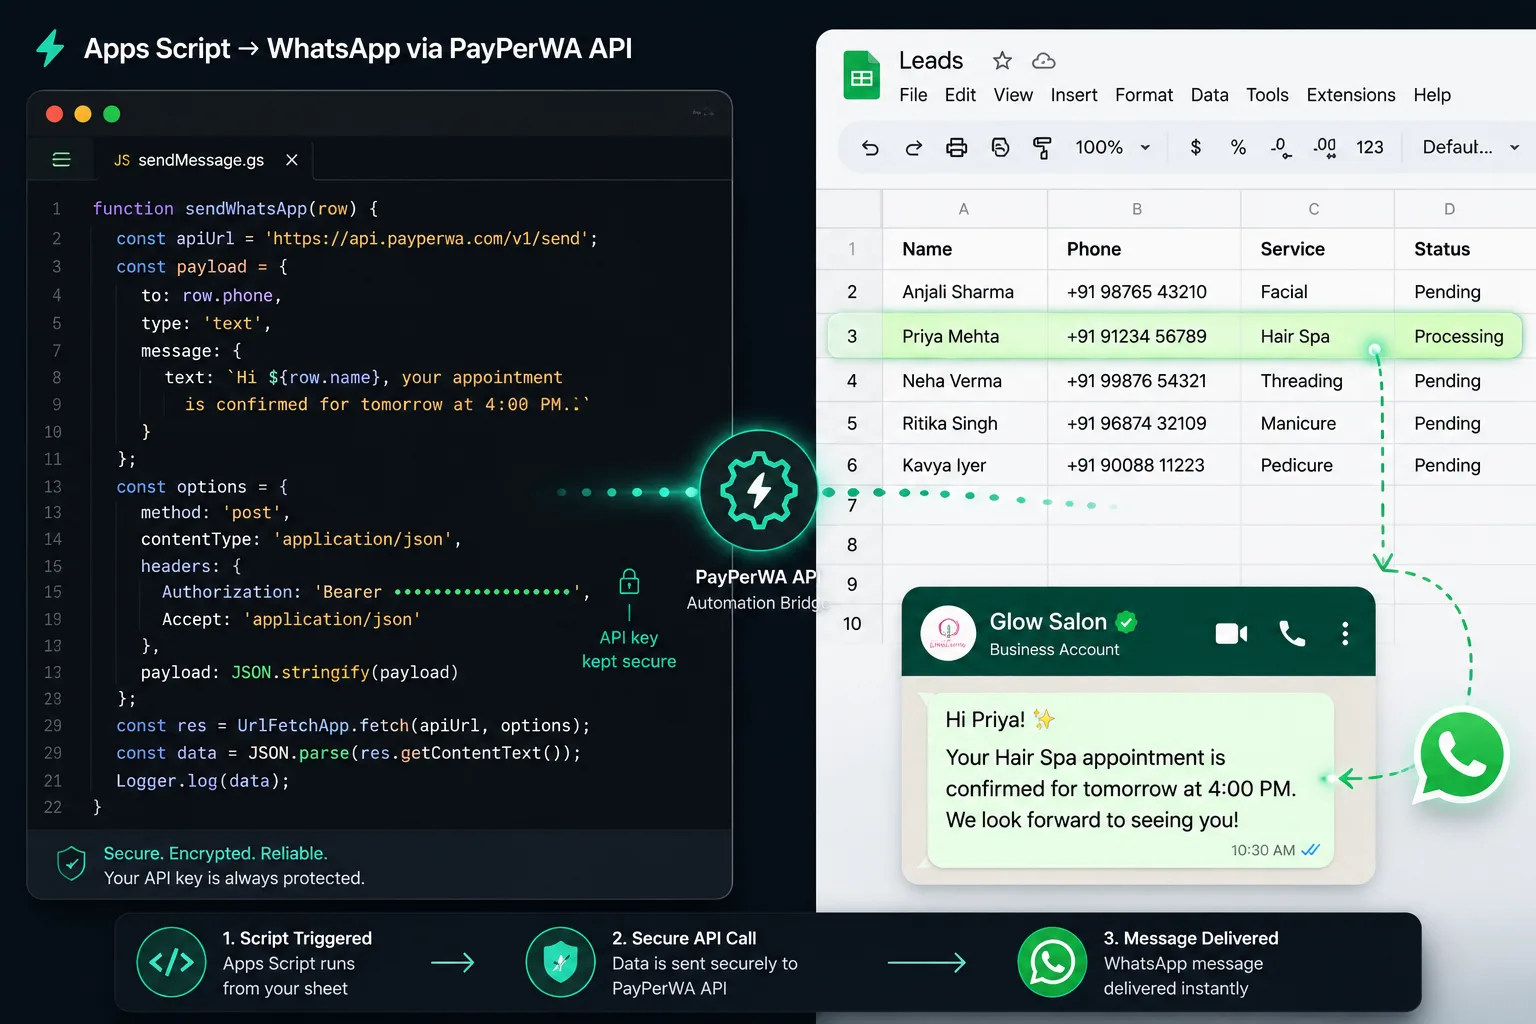
Task: Click the lightning bolt logo in title
Action: coord(50,48)
